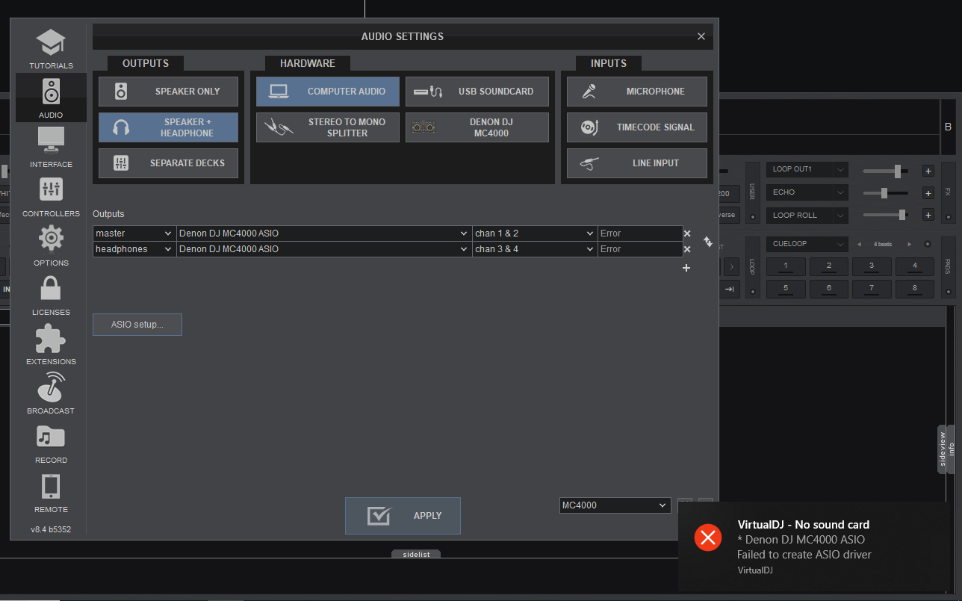Screen dimensions: 969x601
Task: Open the Licenses section
Action: point(51,295)
